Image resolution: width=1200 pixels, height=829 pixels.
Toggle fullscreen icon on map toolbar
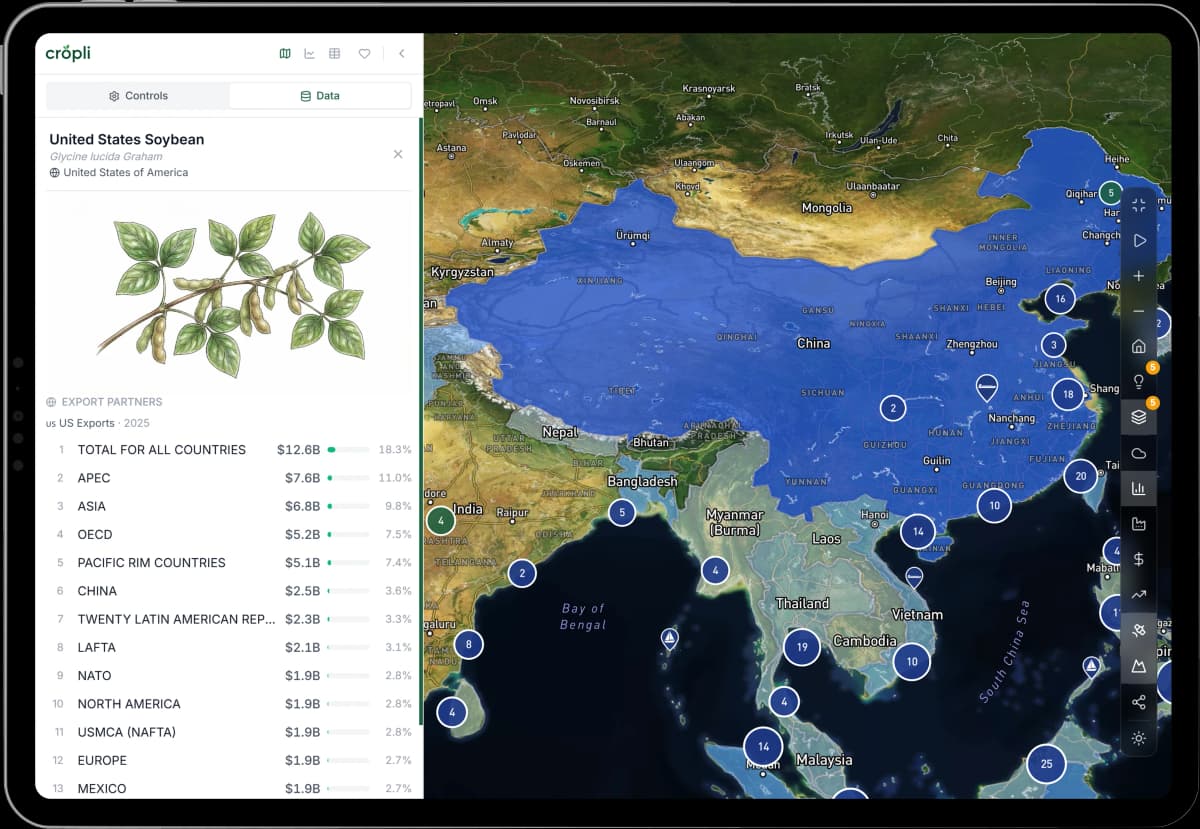(x=1139, y=205)
